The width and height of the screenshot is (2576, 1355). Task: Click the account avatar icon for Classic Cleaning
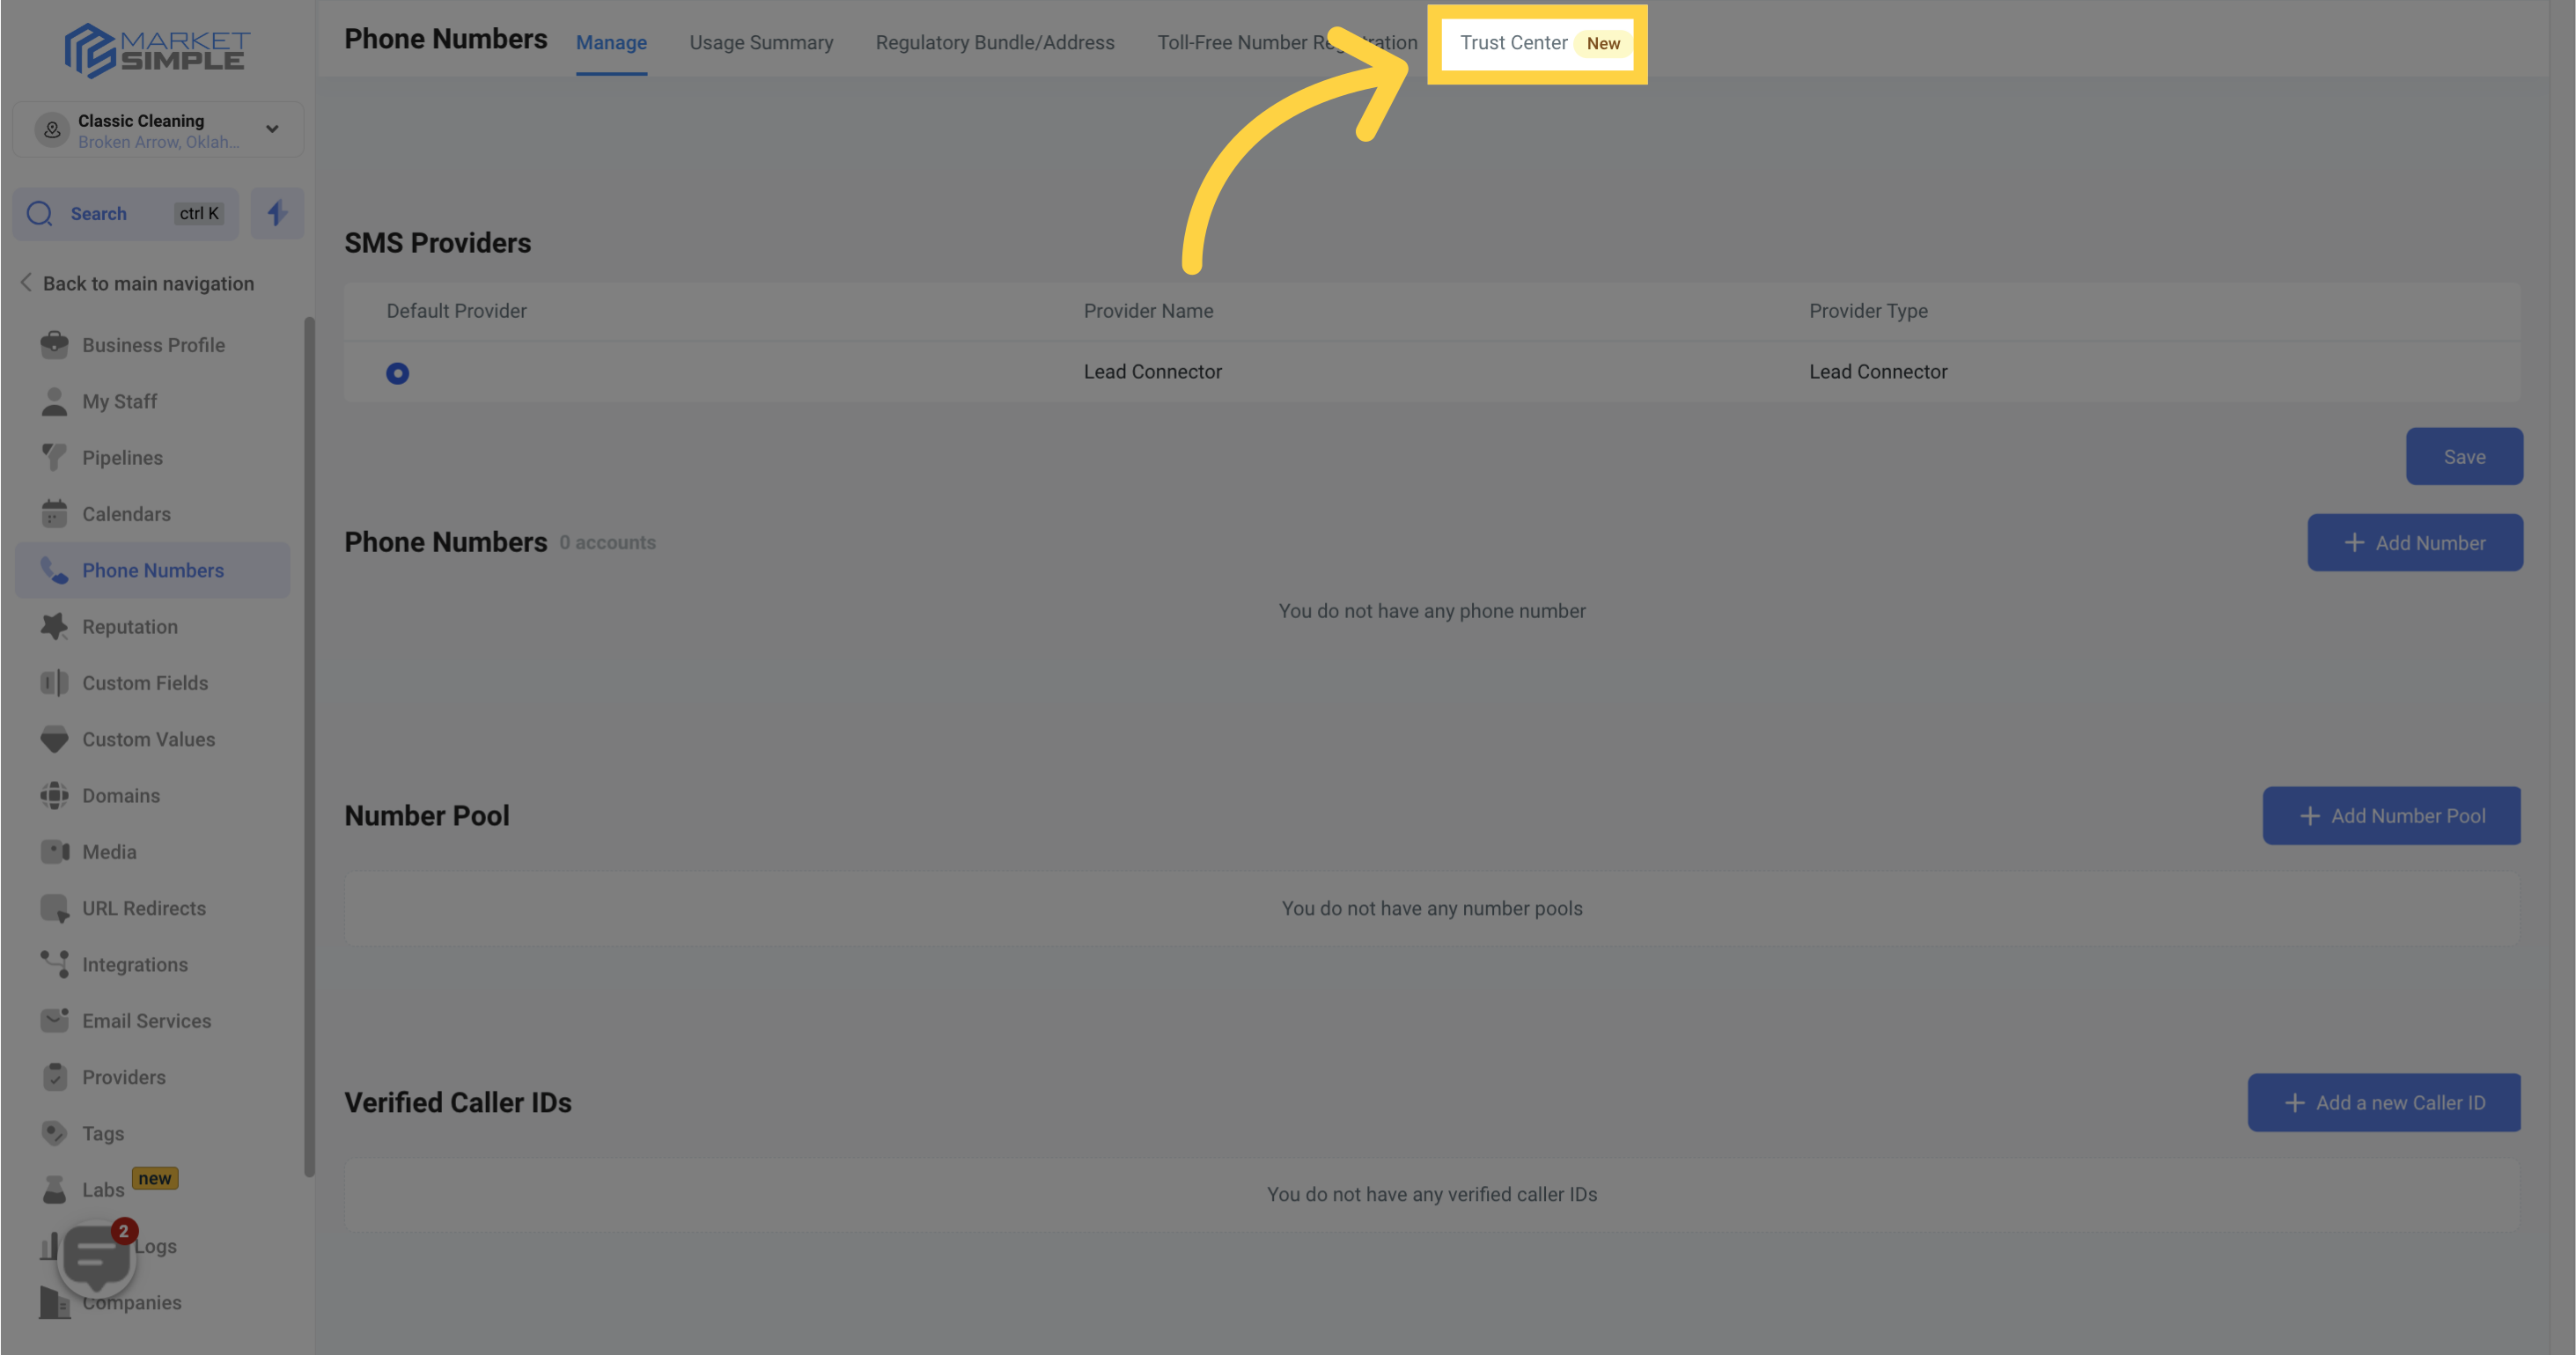pos(52,130)
